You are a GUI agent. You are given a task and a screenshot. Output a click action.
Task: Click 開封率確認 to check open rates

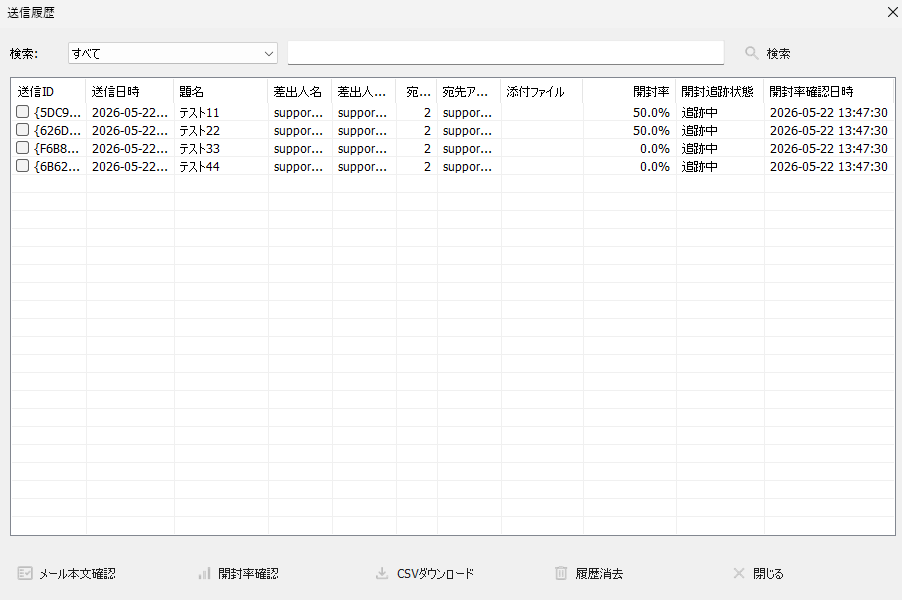[248, 574]
